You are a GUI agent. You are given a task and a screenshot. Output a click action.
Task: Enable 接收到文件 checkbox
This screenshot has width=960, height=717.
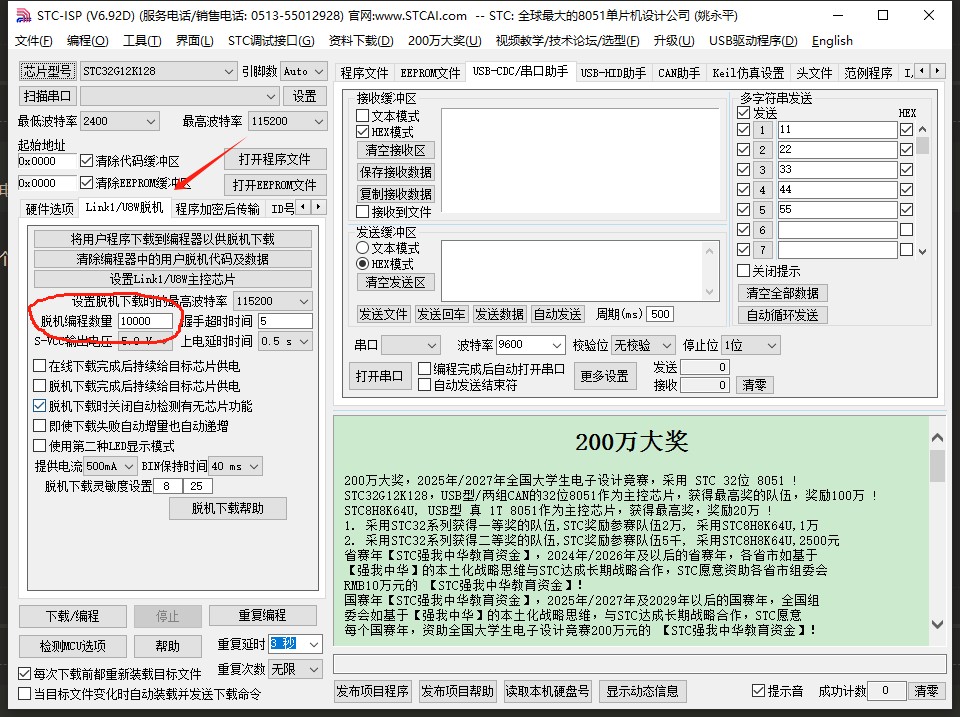point(362,212)
